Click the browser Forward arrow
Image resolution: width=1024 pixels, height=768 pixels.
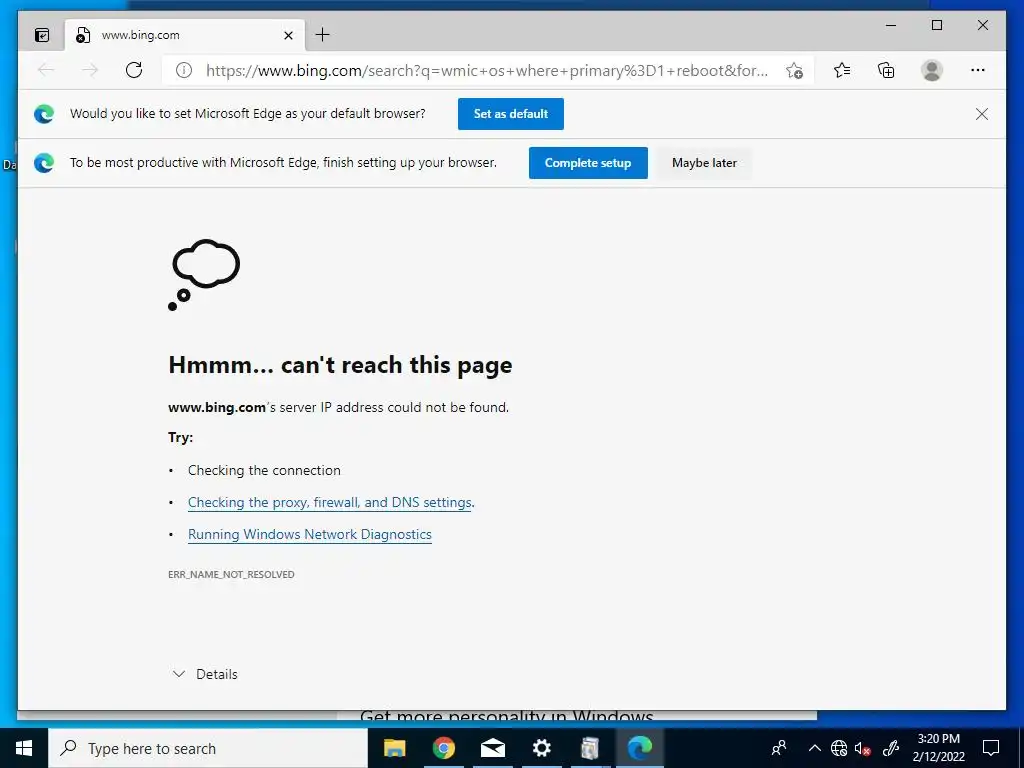point(90,70)
